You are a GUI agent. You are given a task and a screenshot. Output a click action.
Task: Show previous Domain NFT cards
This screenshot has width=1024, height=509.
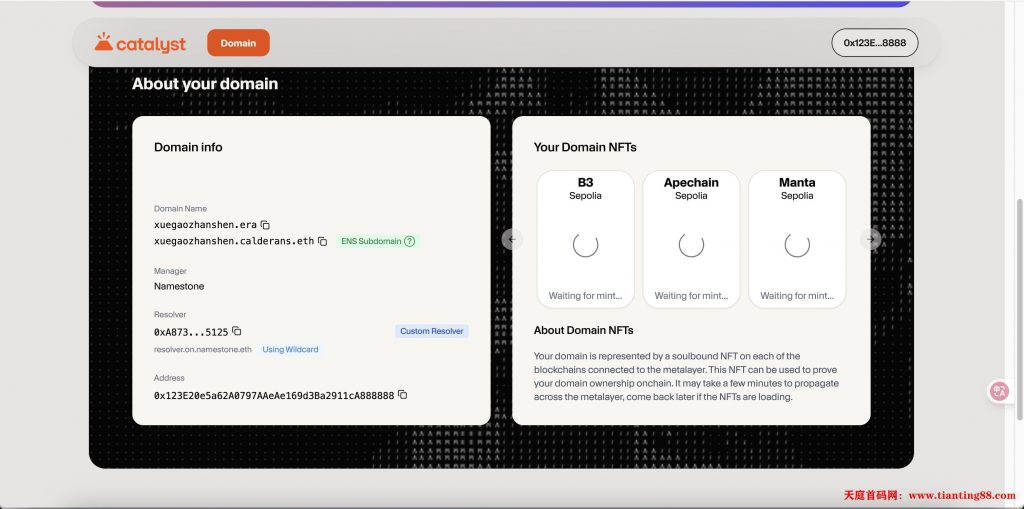(x=512, y=239)
